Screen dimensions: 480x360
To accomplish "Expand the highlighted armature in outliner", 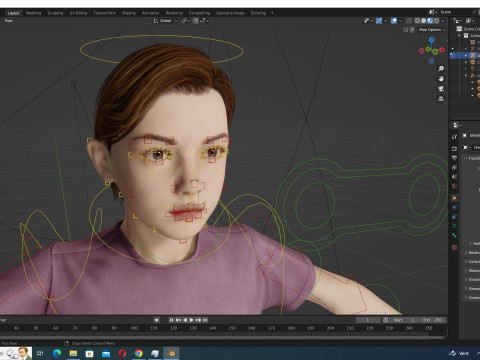I will tap(466, 55).
